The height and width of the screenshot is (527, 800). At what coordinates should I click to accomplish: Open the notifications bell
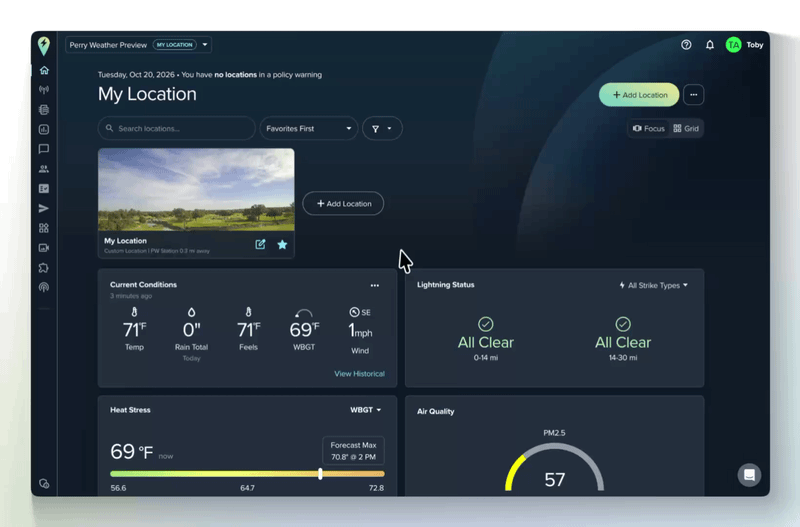(710, 45)
